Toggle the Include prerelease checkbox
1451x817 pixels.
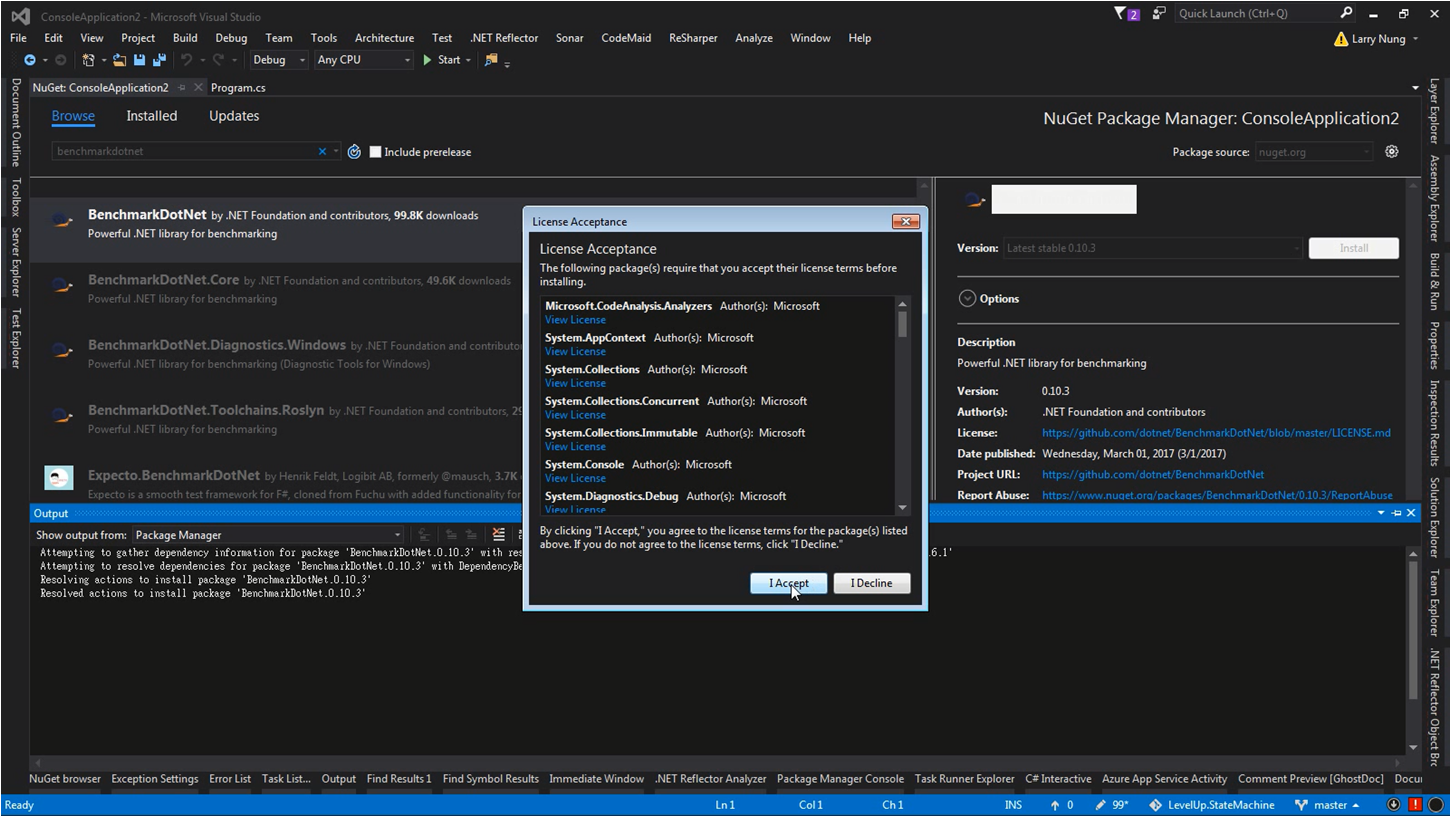(x=376, y=152)
